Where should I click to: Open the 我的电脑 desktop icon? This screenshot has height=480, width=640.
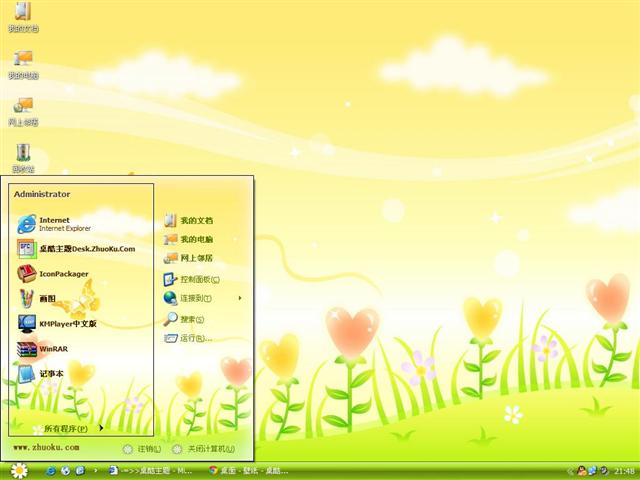[x=23, y=65]
